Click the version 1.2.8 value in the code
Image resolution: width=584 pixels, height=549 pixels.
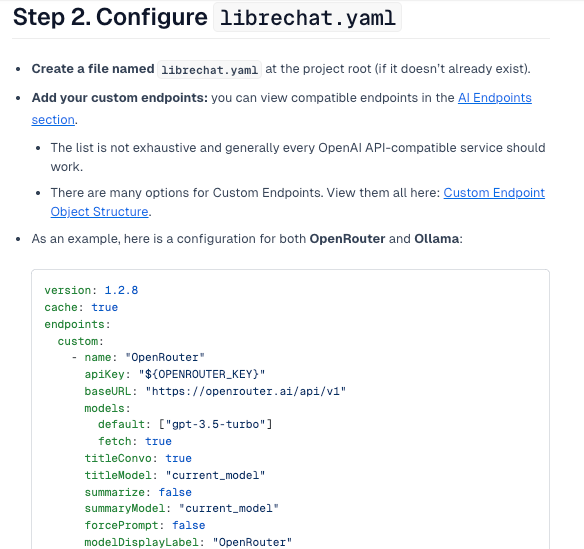pos(121,290)
